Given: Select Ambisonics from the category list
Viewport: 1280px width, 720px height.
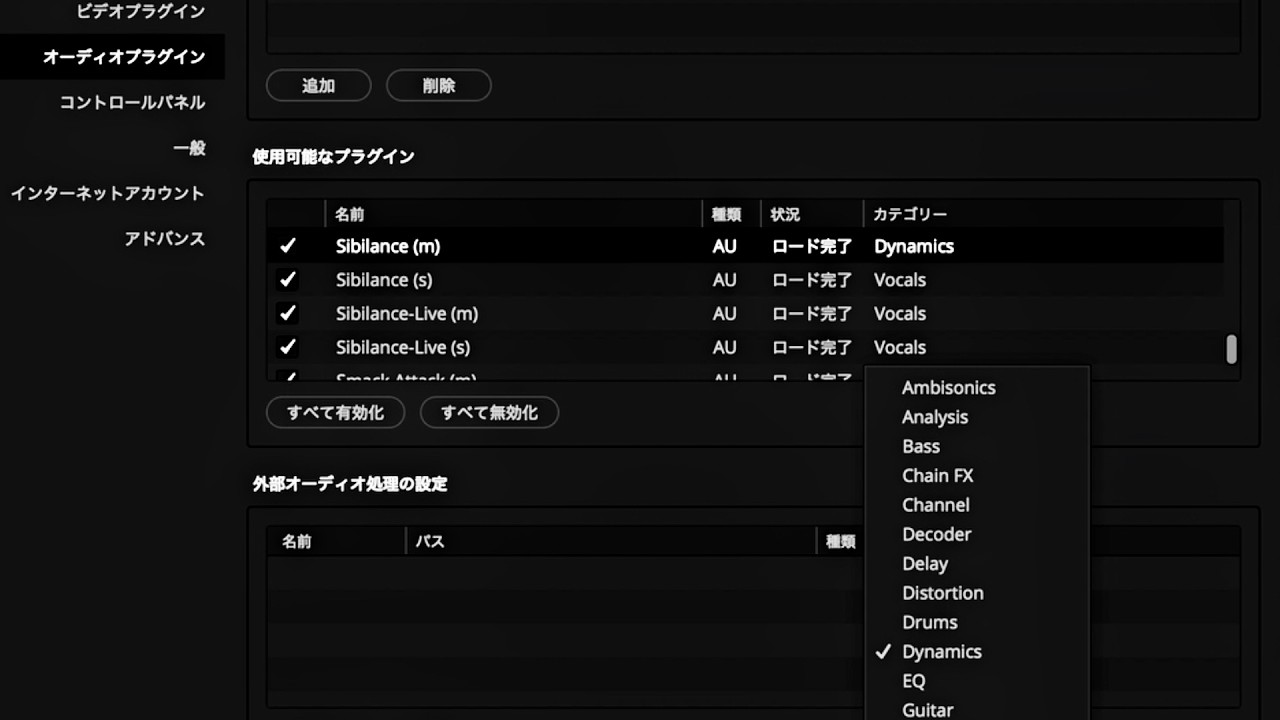Looking at the screenshot, I should click(x=948, y=388).
